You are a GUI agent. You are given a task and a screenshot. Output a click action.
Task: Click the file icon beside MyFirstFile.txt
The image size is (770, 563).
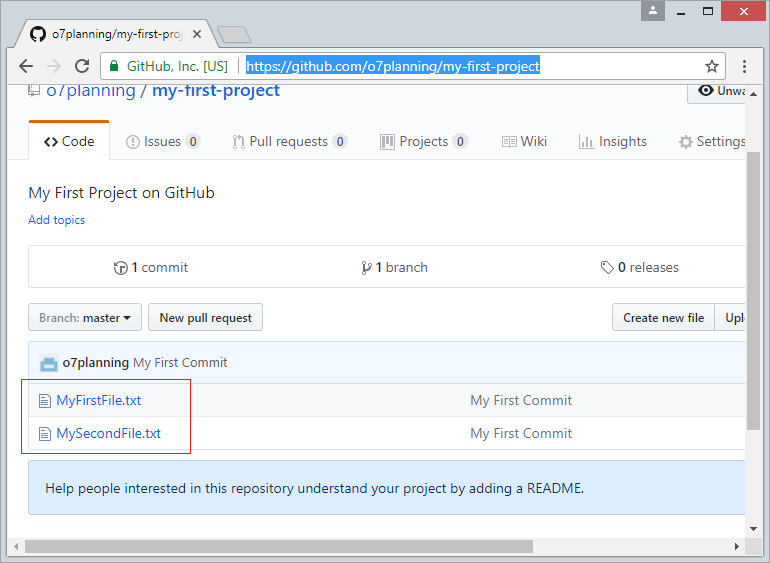coord(45,401)
